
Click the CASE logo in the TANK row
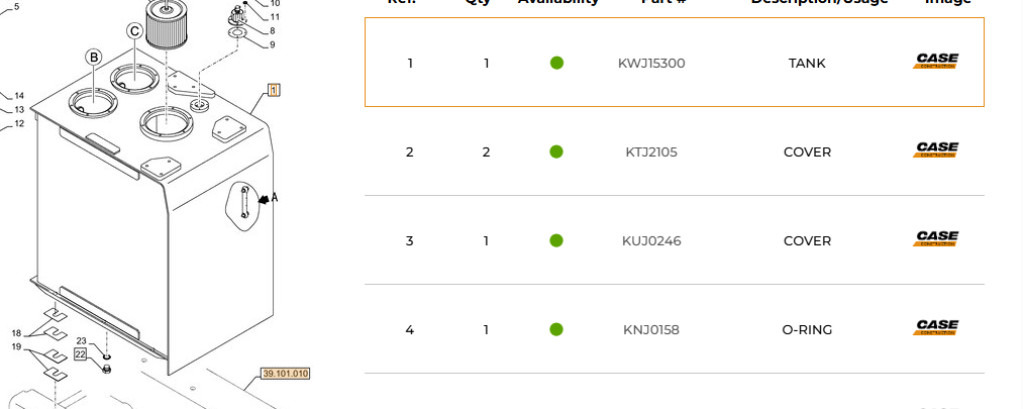tap(937, 62)
